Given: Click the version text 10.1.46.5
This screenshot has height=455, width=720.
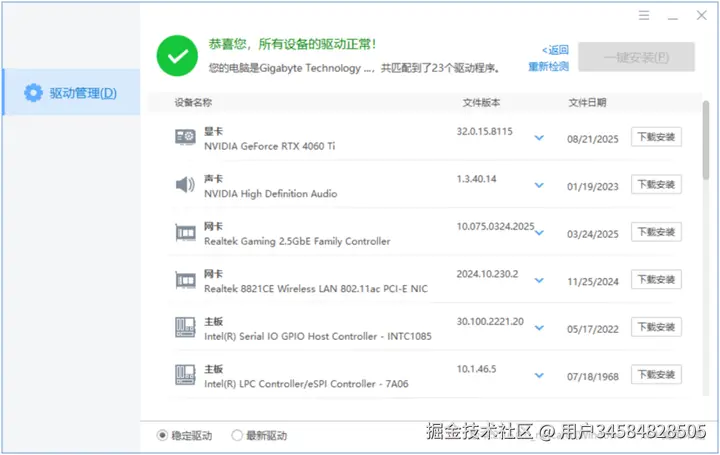Looking at the screenshot, I should coord(476,369).
